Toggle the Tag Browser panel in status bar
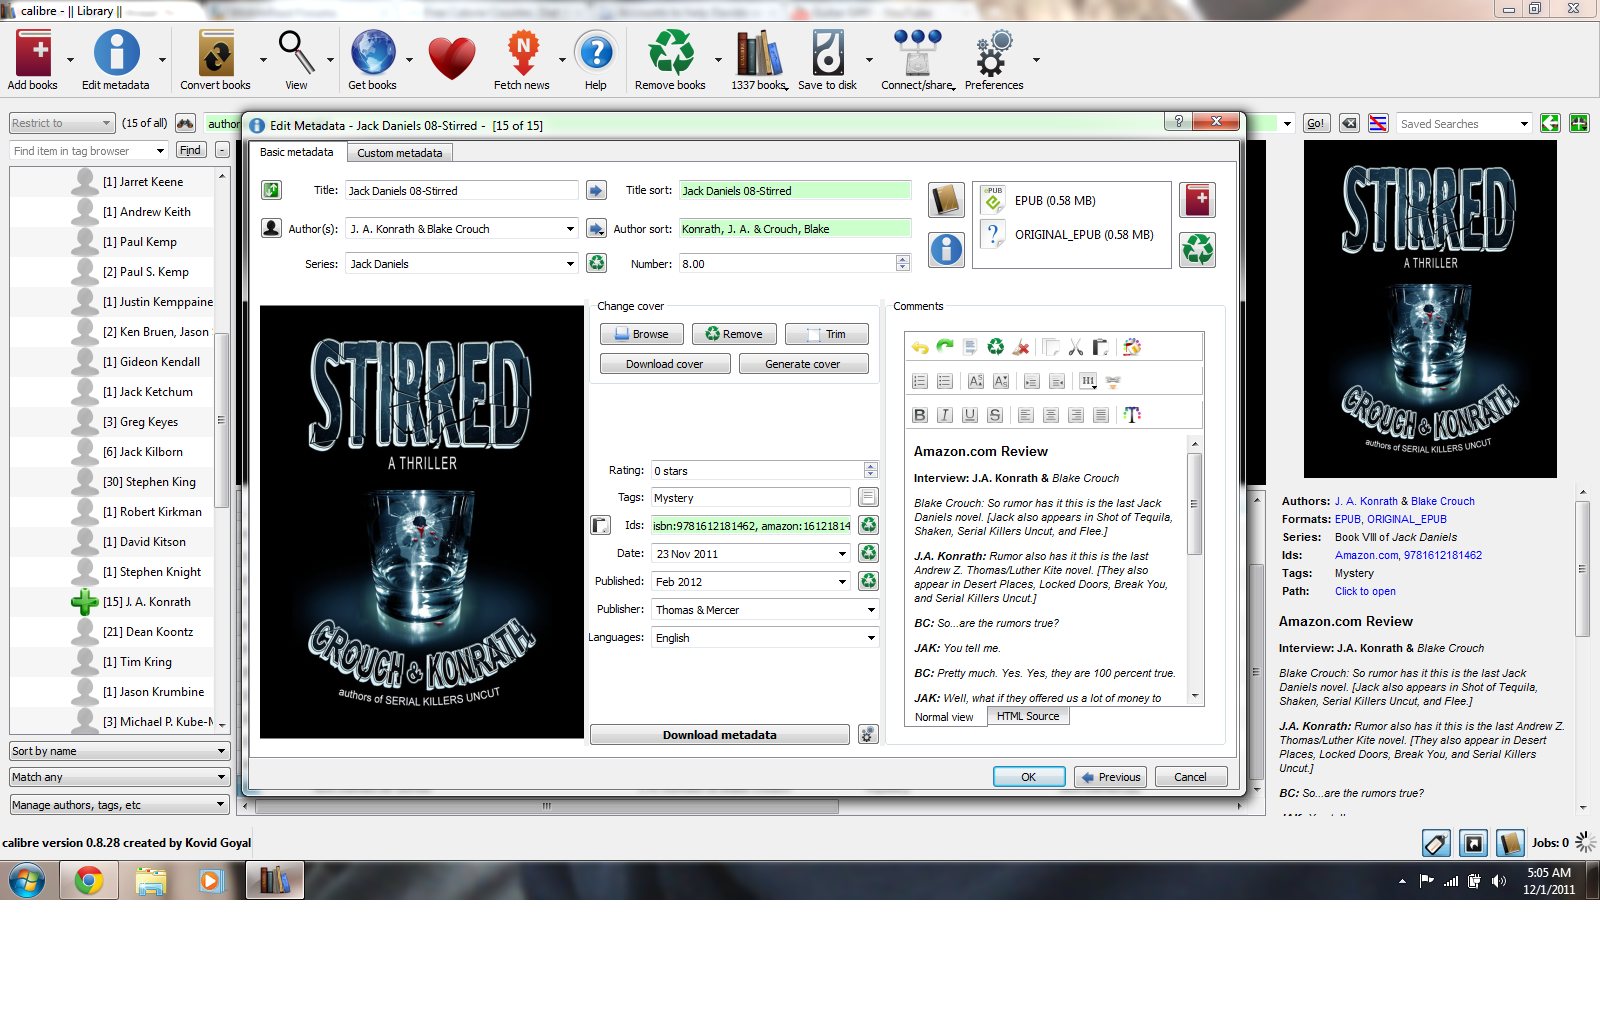 coord(1436,843)
